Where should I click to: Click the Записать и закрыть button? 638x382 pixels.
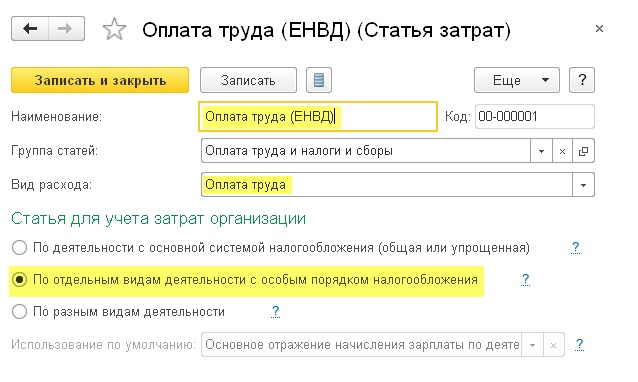[x=100, y=80]
